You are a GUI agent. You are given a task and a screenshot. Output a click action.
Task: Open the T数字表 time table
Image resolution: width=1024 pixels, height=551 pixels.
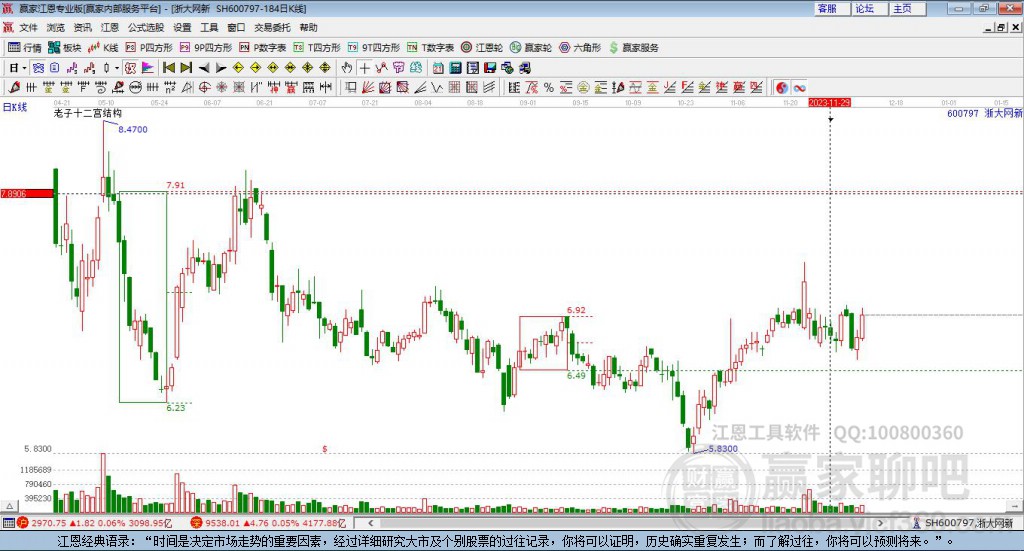coord(430,48)
